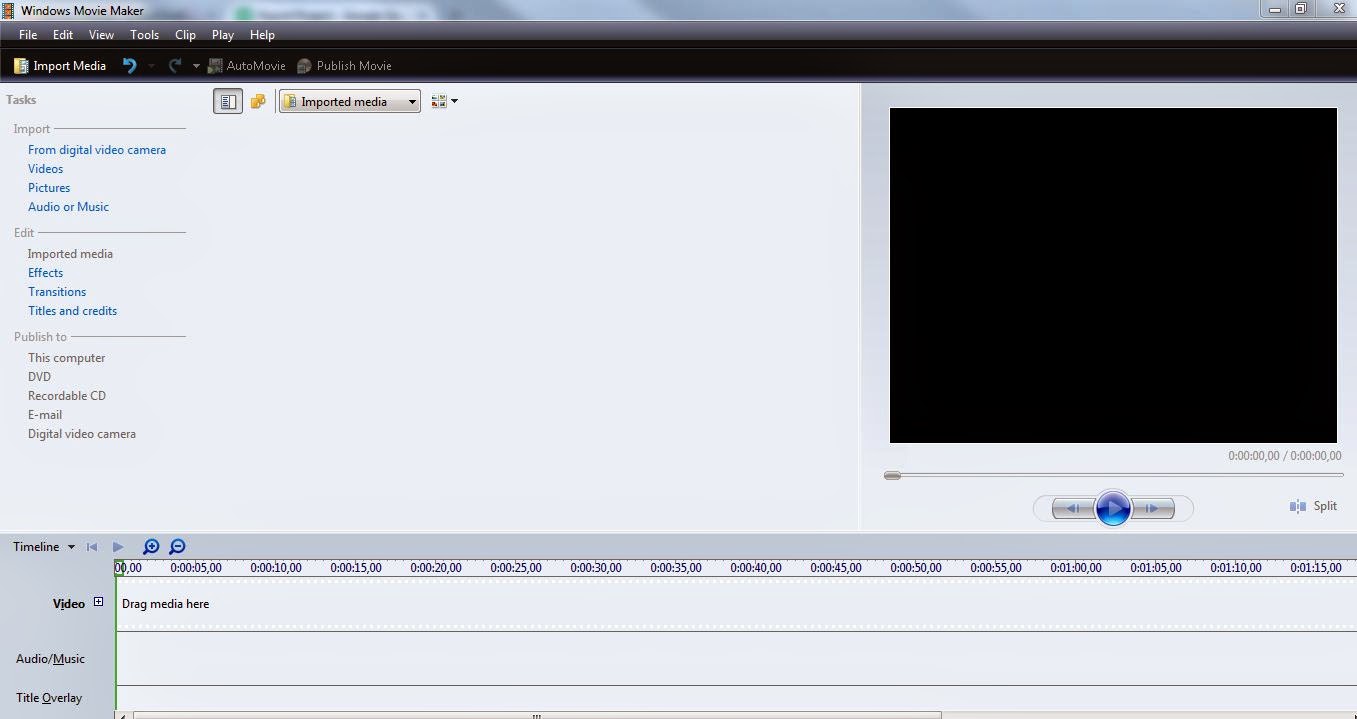This screenshot has width=1357, height=719.
Task: Open Titles and credits
Action: [72, 310]
